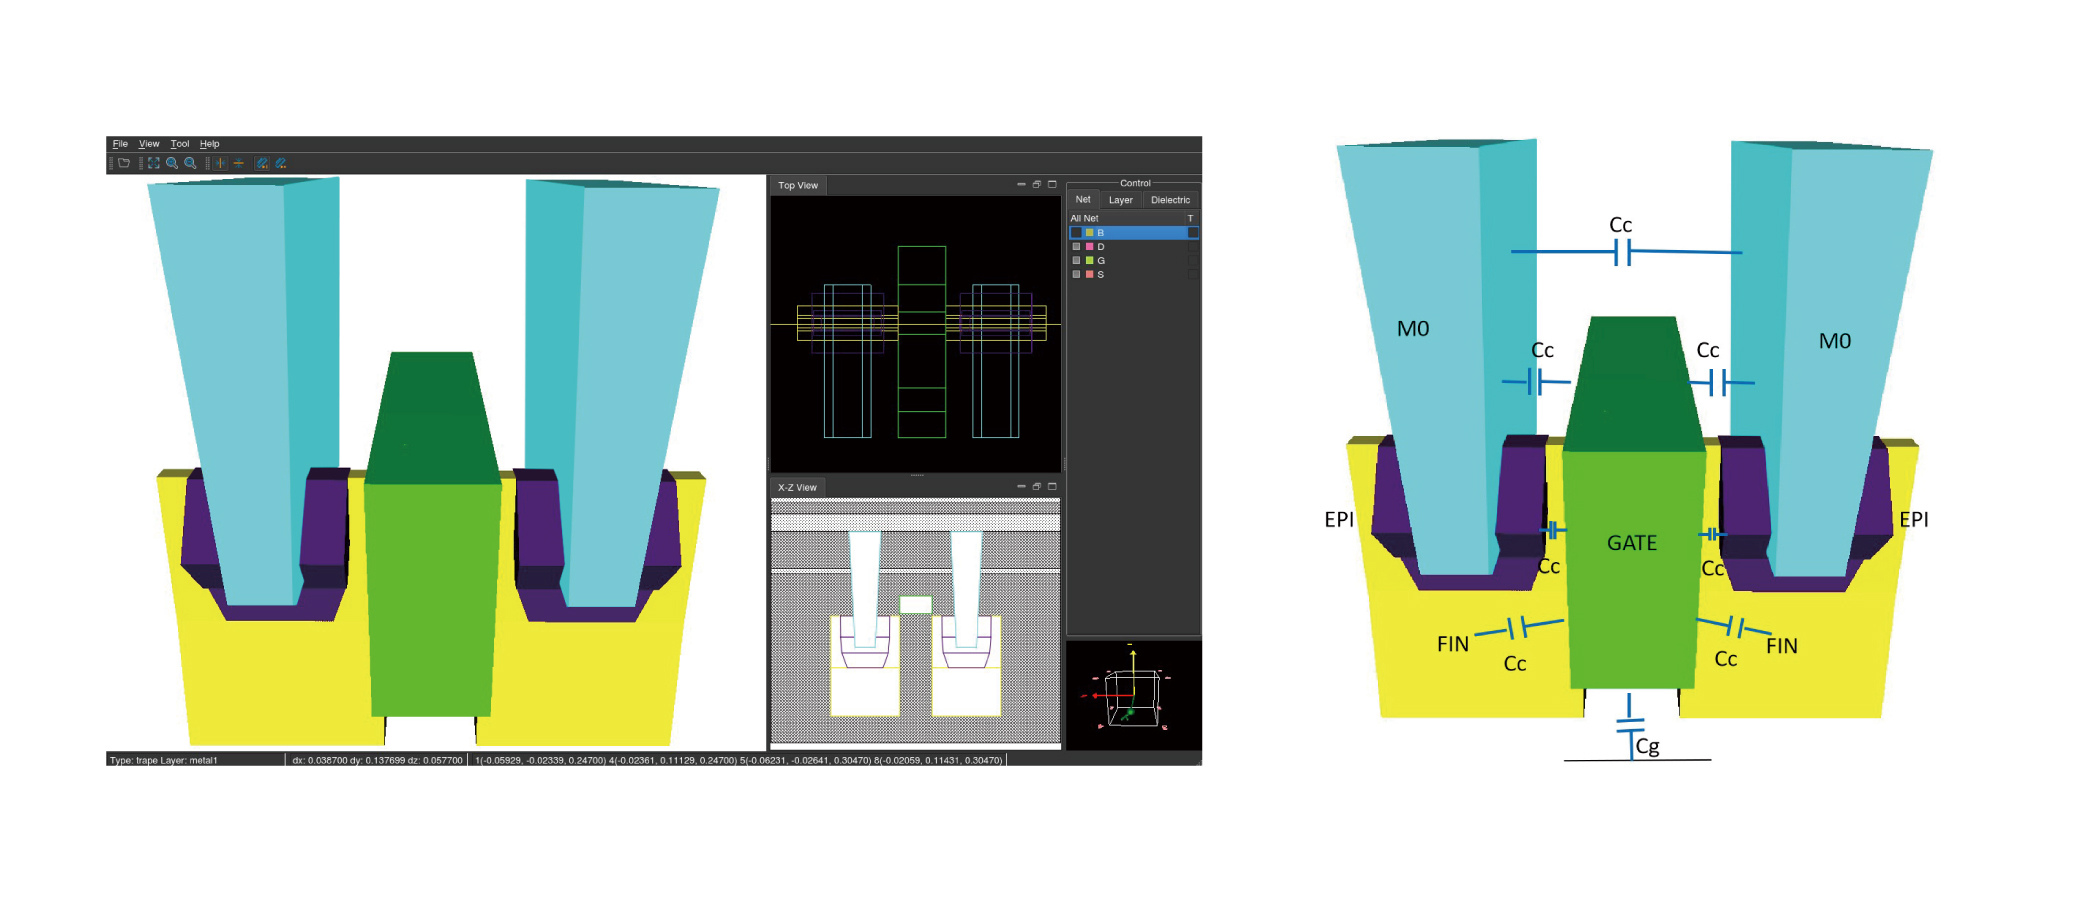Click the zoom in magnifier icon
Viewport: 2092px width, 900px height.
click(172, 163)
